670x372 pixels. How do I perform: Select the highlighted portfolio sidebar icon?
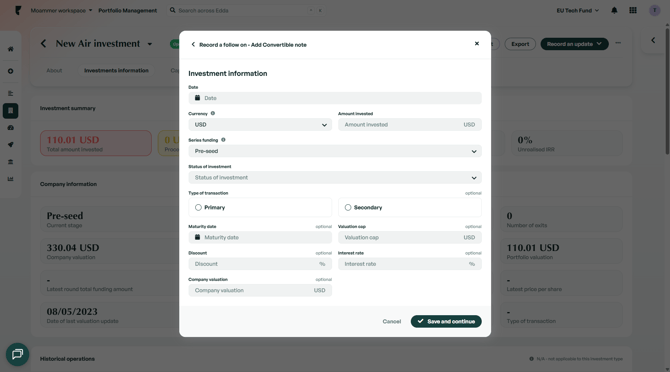pyautogui.click(x=11, y=111)
